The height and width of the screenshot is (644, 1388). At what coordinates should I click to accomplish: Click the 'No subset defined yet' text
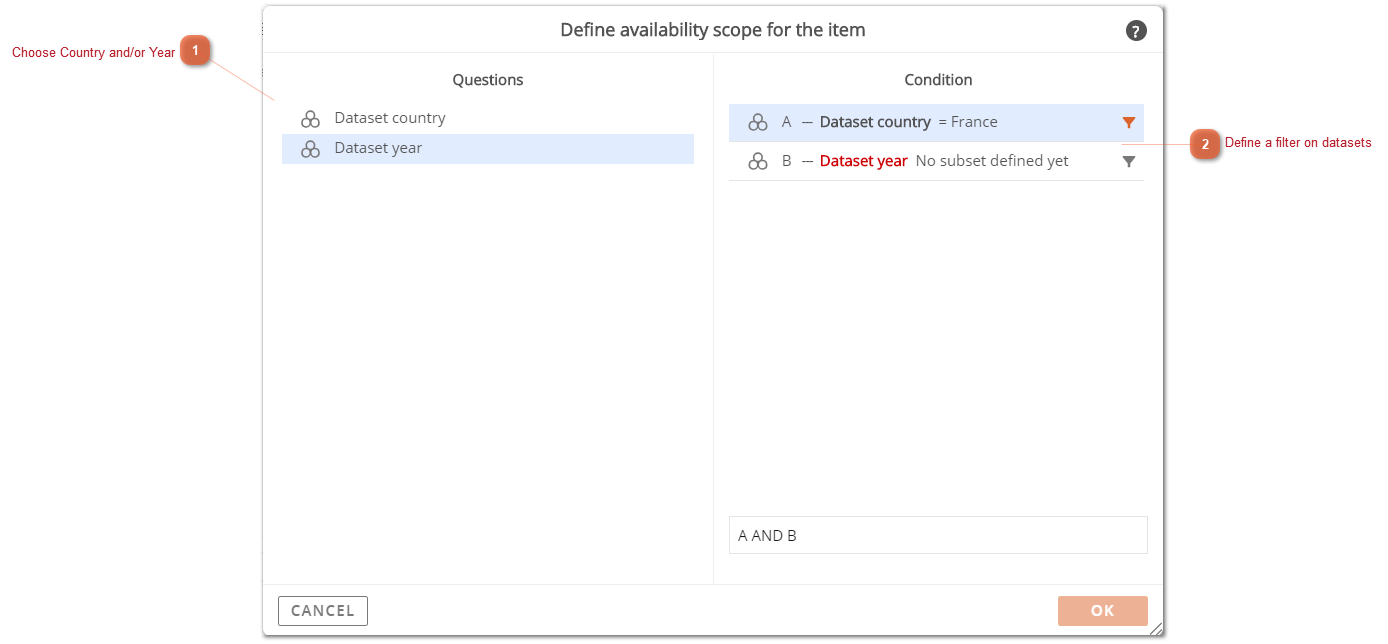992,161
